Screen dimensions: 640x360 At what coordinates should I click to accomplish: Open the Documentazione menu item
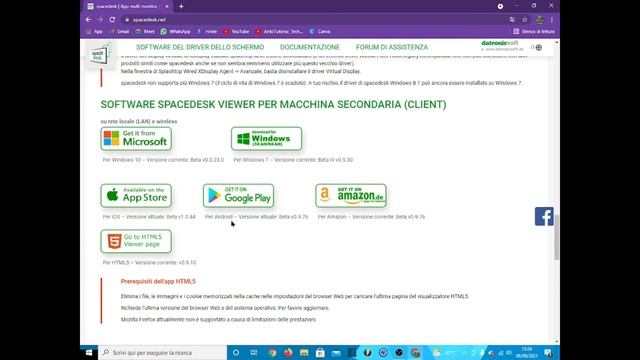(x=310, y=47)
